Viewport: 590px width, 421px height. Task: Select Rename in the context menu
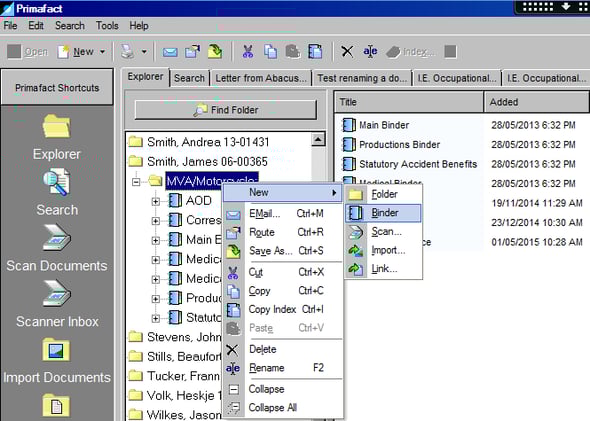coord(283,368)
